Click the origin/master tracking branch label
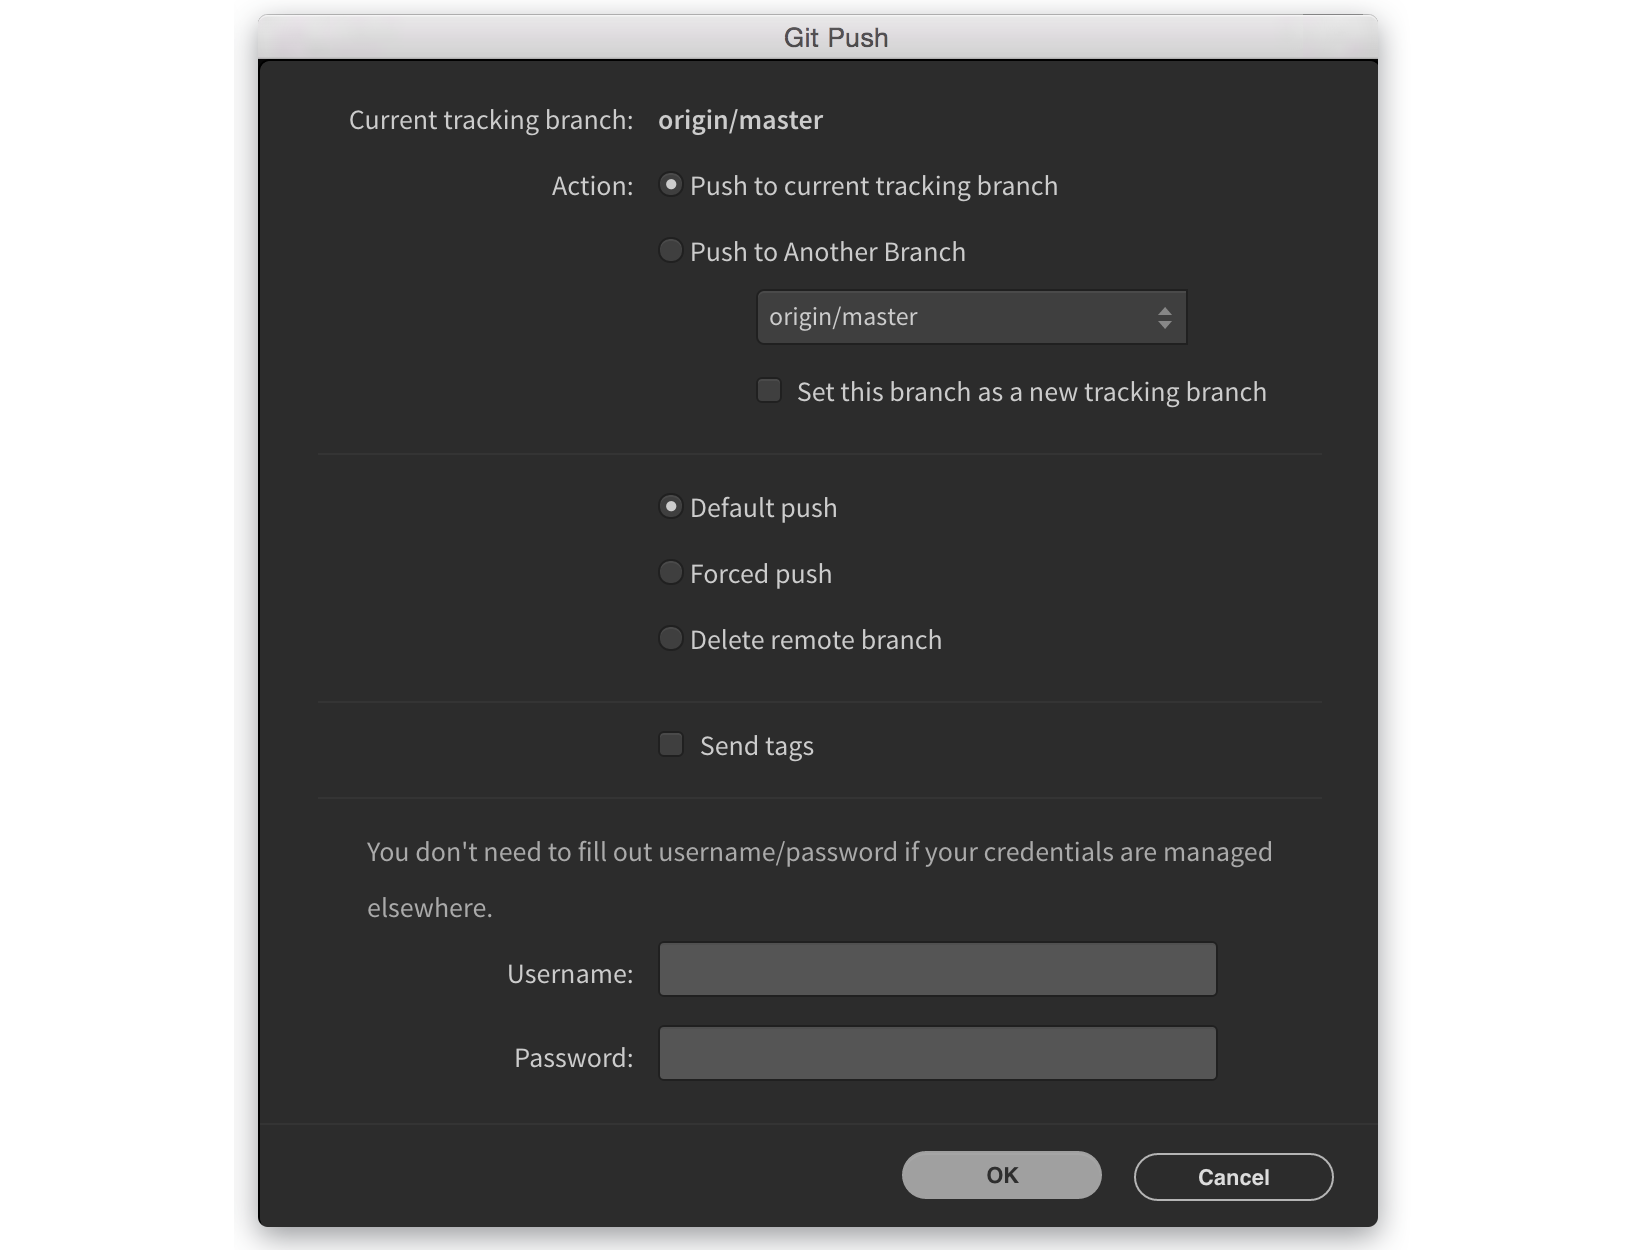The image size is (1645, 1250). pos(740,120)
